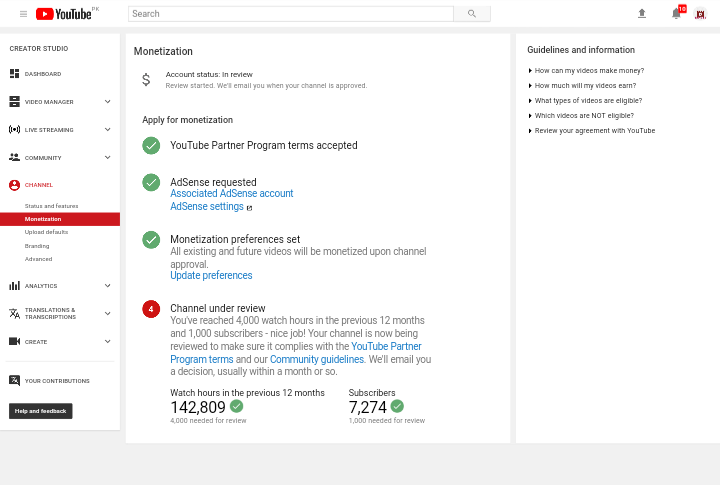Click the Help and feedback button
Image resolution: width=720 pixels, height=485 pixels.
(40, 411)
